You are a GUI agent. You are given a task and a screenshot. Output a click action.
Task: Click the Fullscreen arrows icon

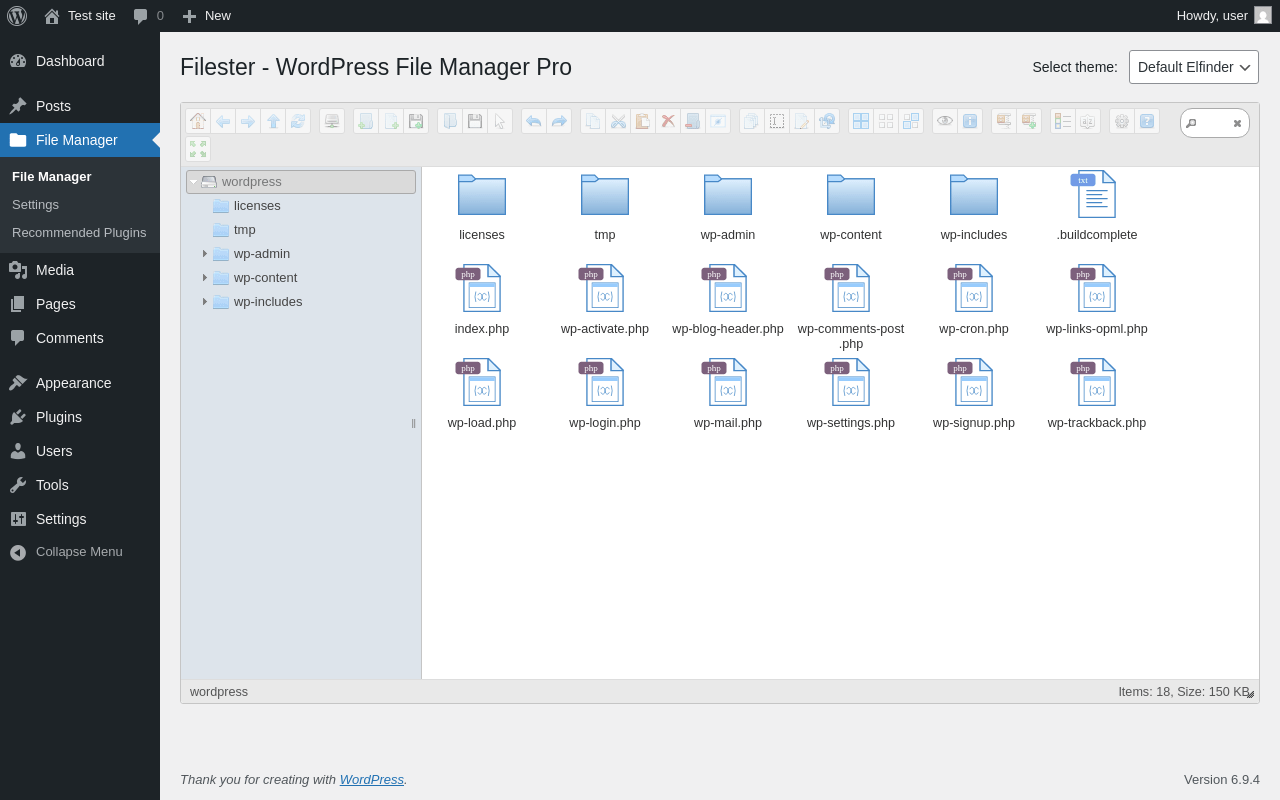(198, 149)
